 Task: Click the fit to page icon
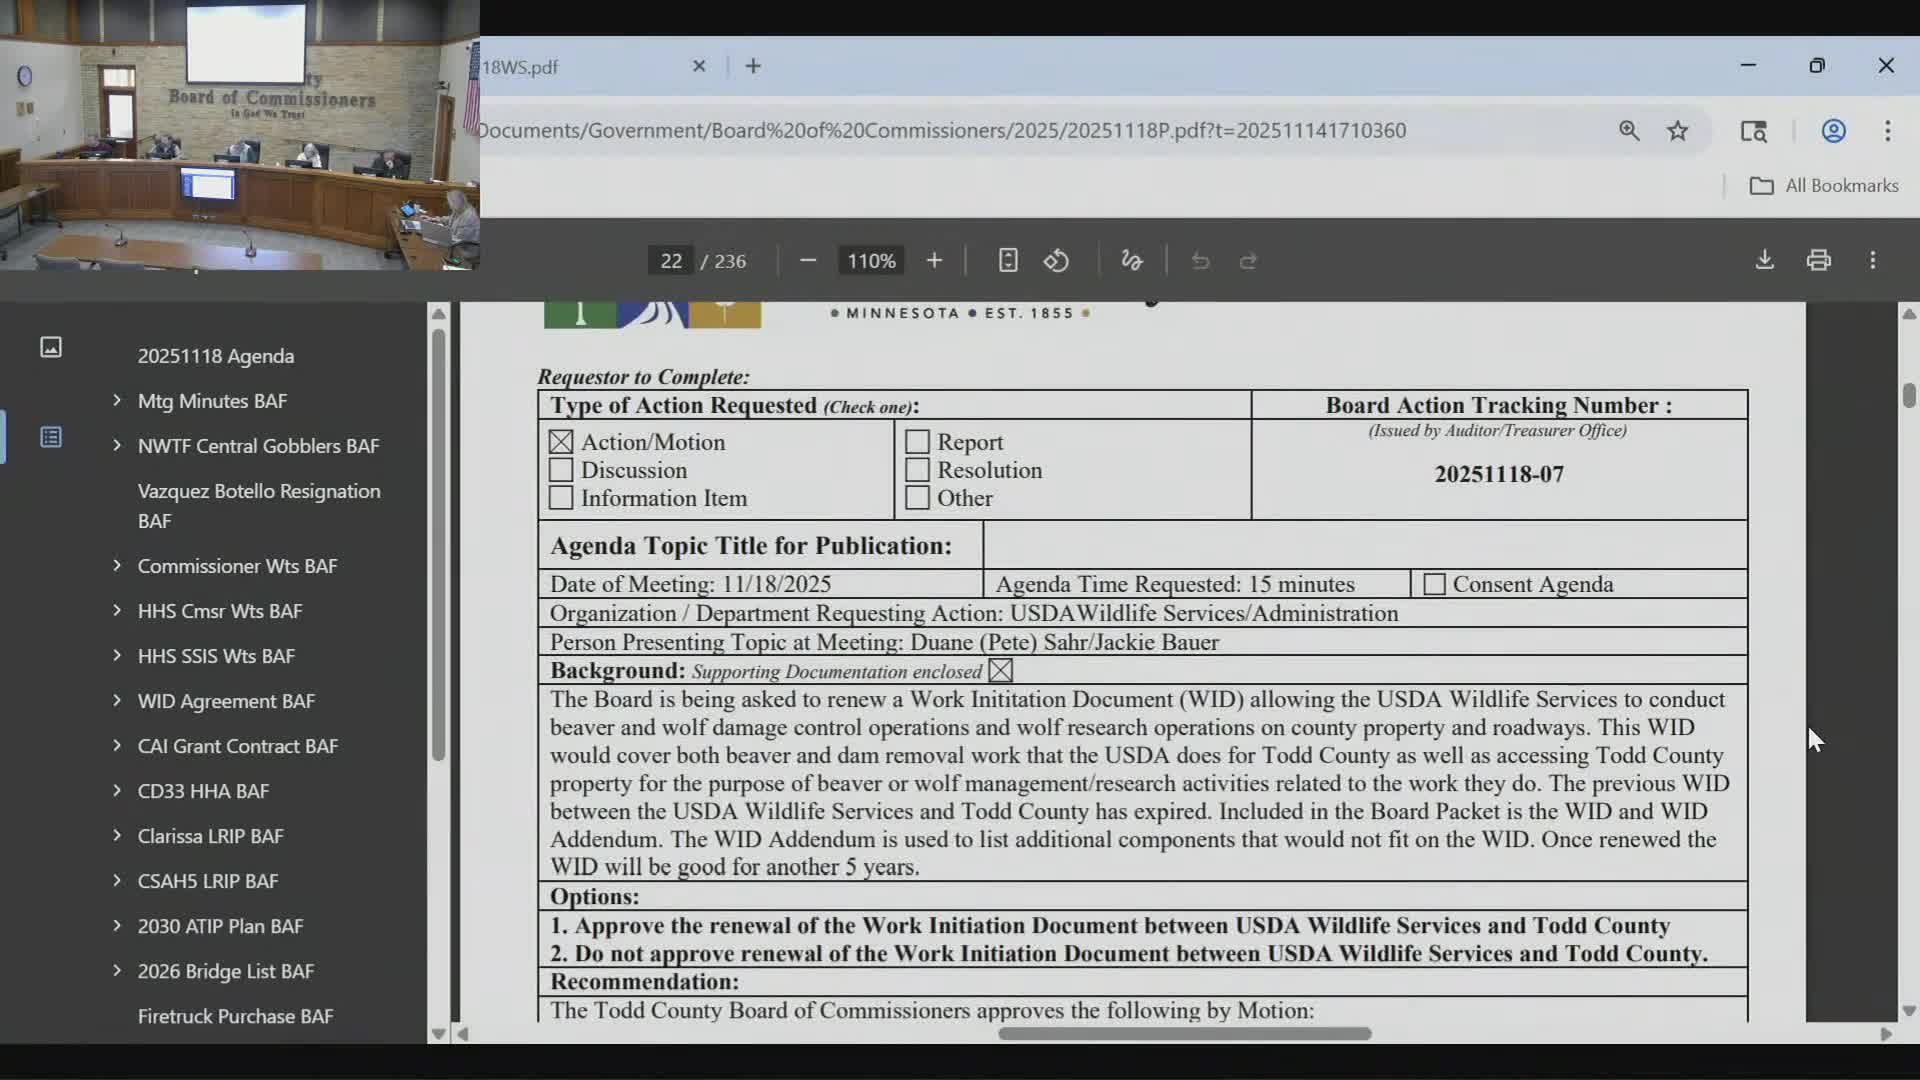click(1007, 260)
